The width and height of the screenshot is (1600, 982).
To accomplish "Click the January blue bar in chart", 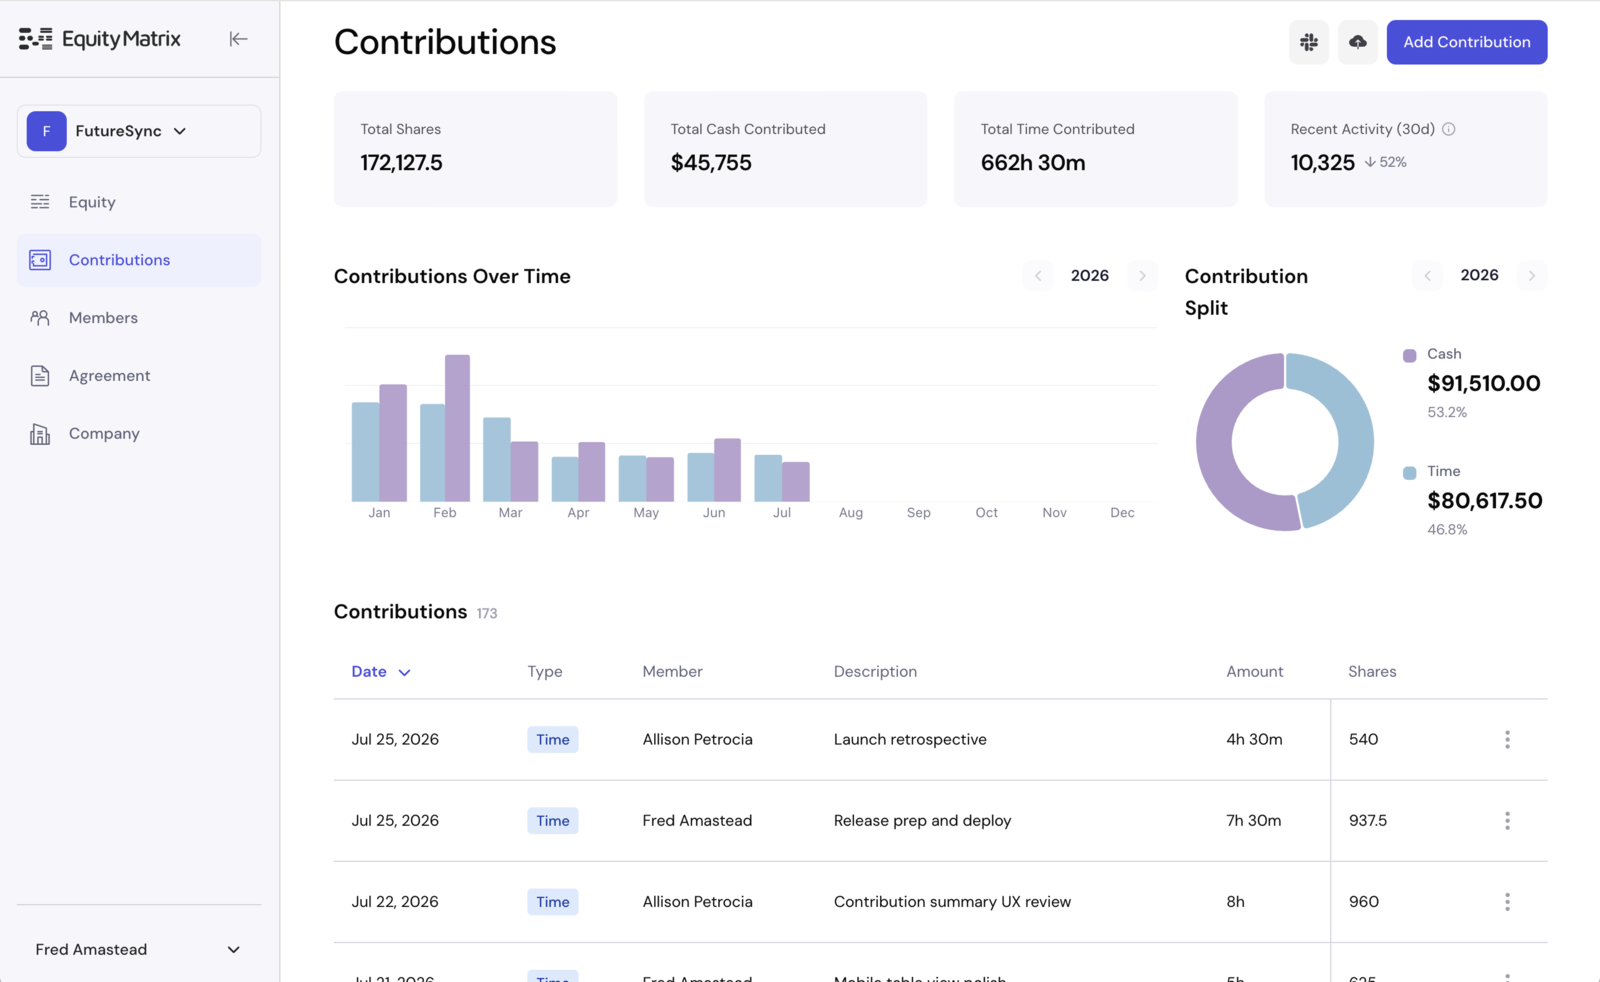I will pos(365,452).
